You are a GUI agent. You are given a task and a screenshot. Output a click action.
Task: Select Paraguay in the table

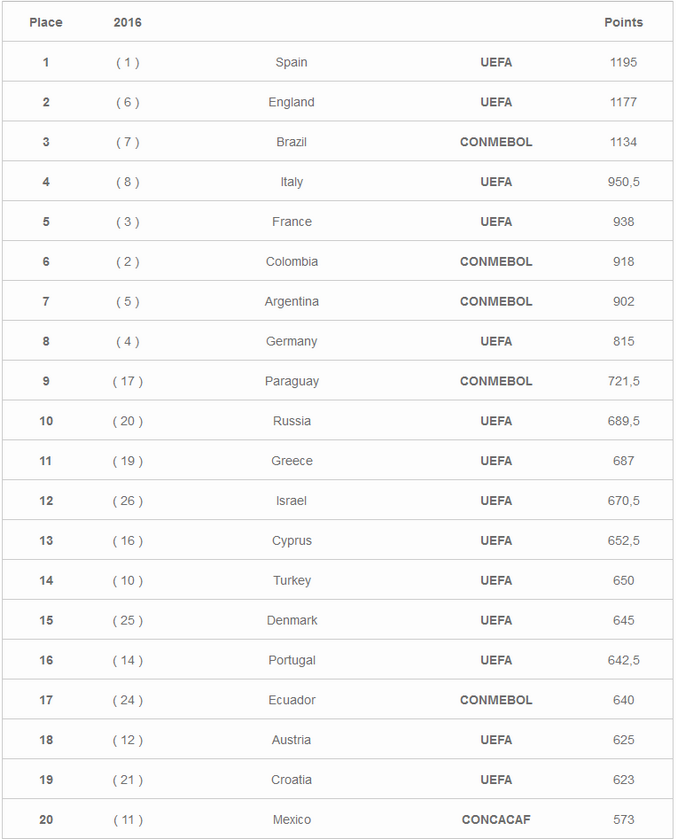(291, 381)
